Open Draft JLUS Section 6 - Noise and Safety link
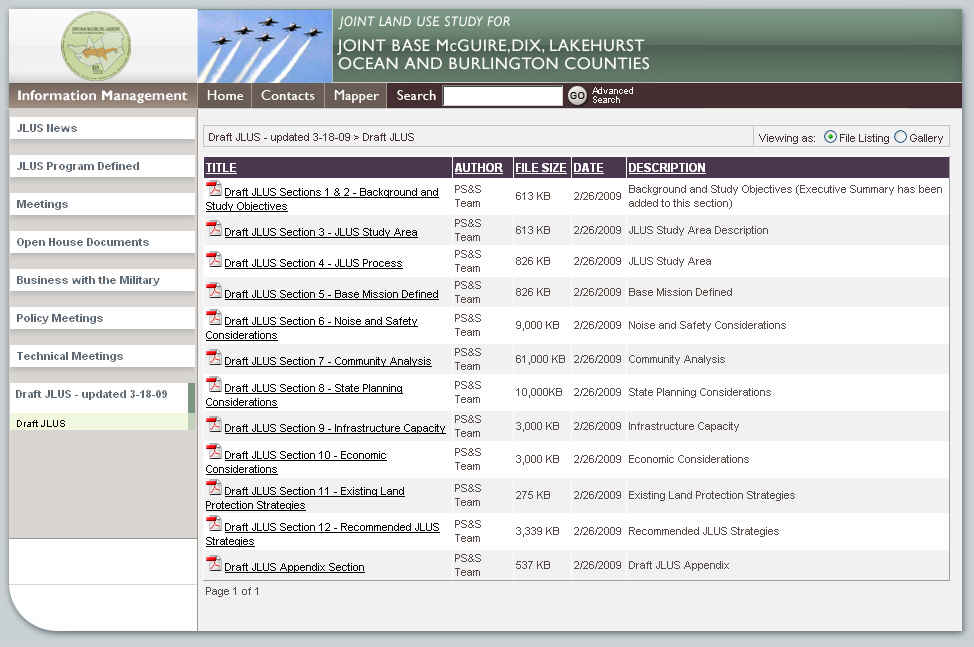974x647 pixels. click(x=312, y=328)
